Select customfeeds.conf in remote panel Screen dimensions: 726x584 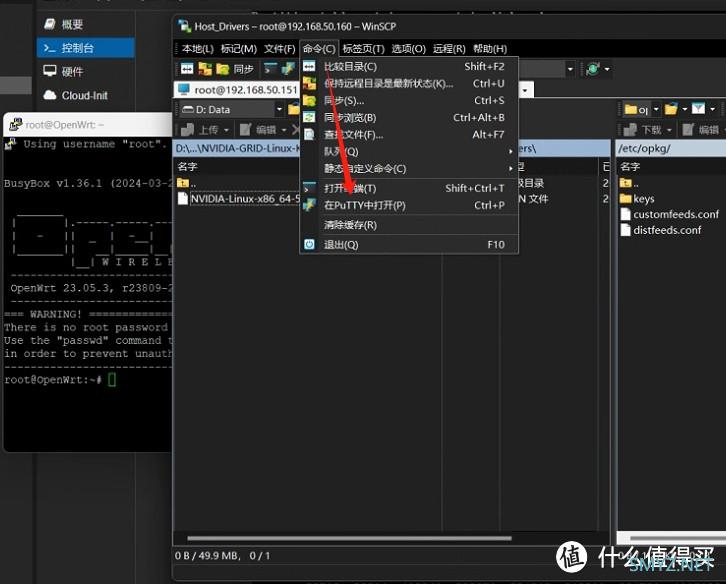coord(670,214)
